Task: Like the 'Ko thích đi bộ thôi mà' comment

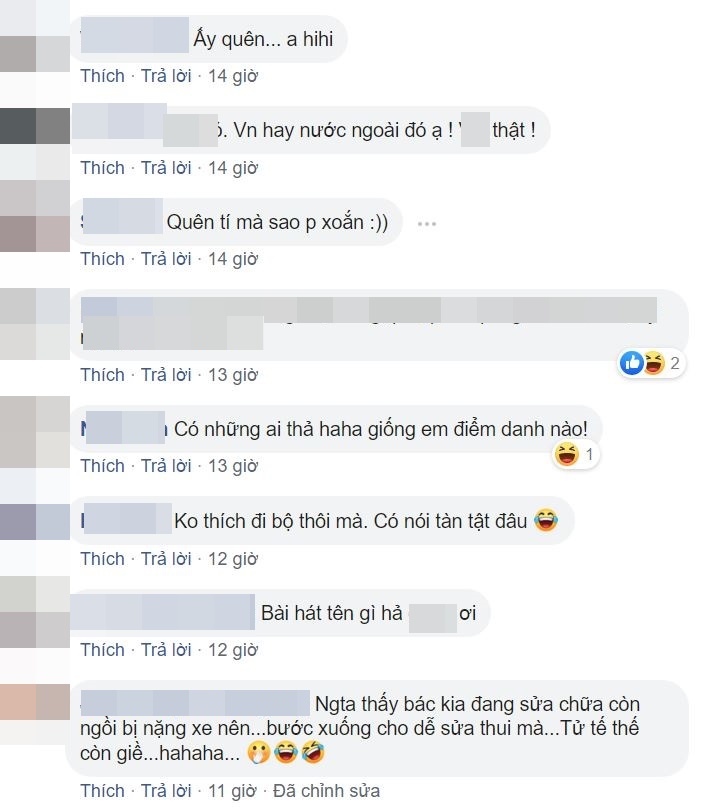Action: coord(102,559)
